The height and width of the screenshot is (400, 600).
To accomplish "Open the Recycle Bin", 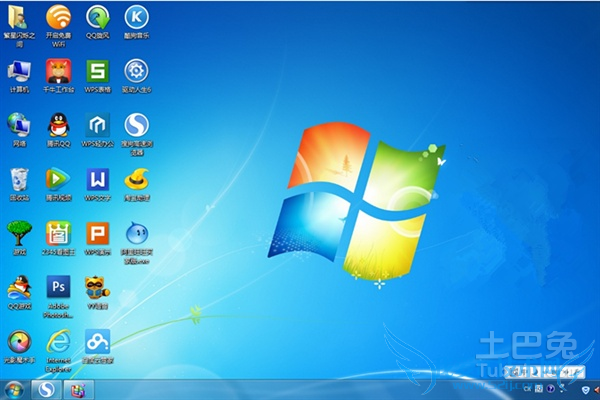I will pyautogui.click(x=19, y=180).
